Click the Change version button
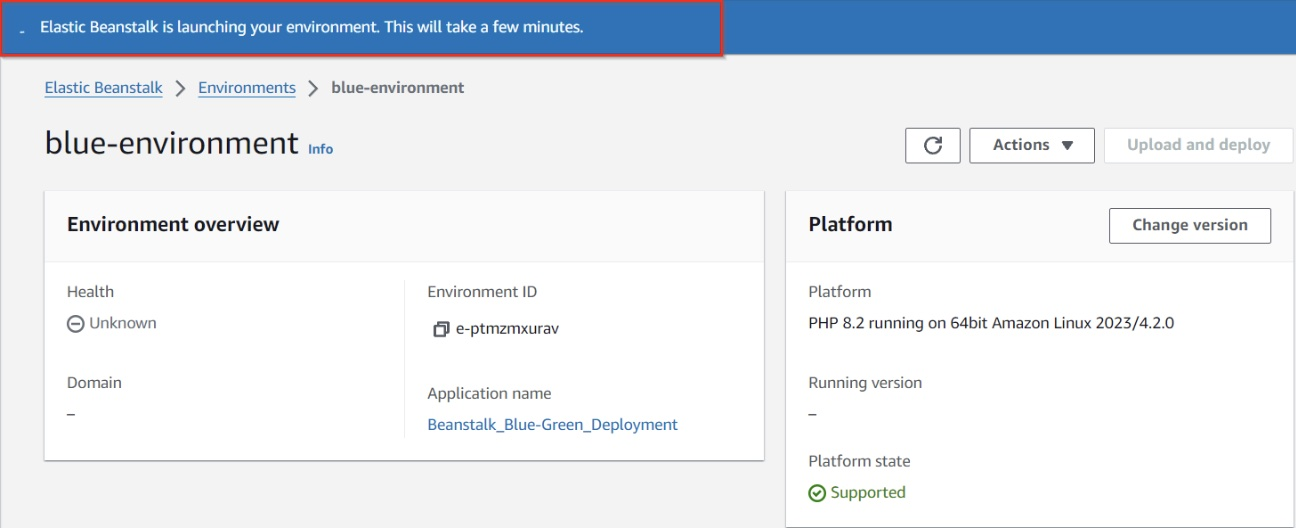The width and height of the screenshot is (1296, 528). 1189,225
